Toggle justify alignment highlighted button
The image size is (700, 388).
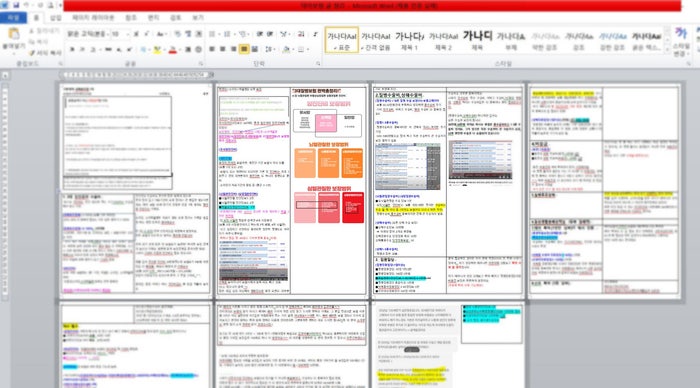pos(244,49)
